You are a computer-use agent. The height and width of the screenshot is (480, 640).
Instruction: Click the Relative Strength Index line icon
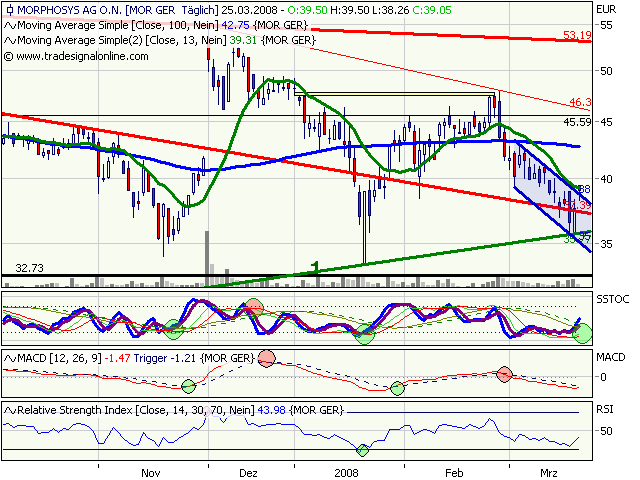click(x=10, y=410)
